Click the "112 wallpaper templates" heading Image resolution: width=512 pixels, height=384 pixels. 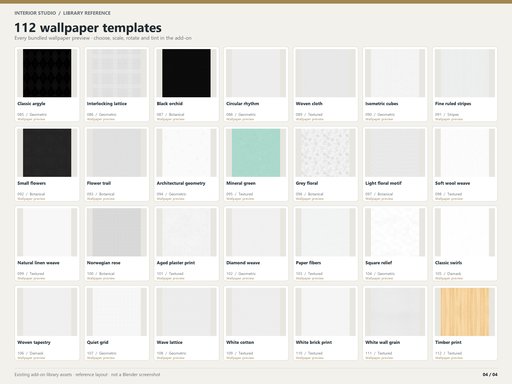[x=88, y=28]
